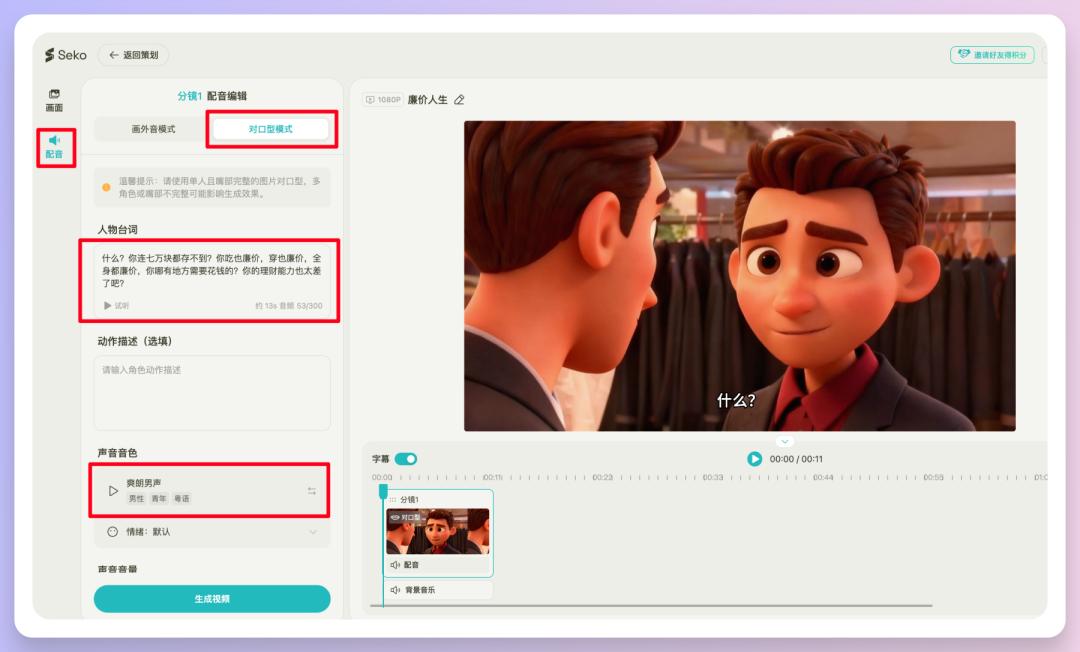The height and width of the screenshot is (652, 1080).
Task: Click the timeline horizontal scrollbar
Action: point(651,606)
